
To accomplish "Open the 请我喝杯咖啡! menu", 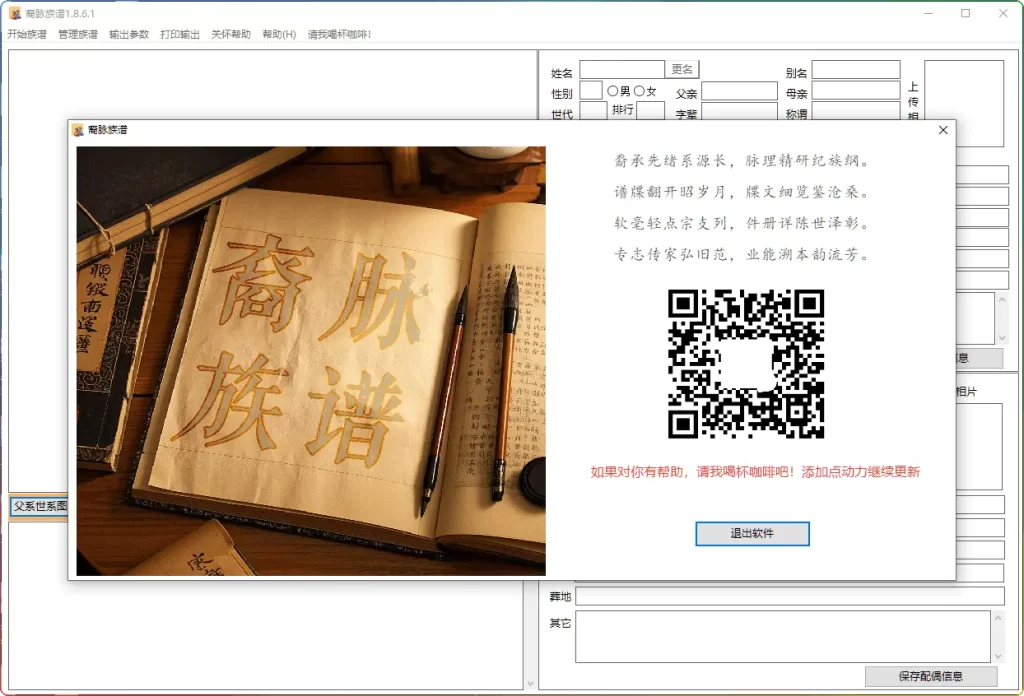I will point(339,34).
